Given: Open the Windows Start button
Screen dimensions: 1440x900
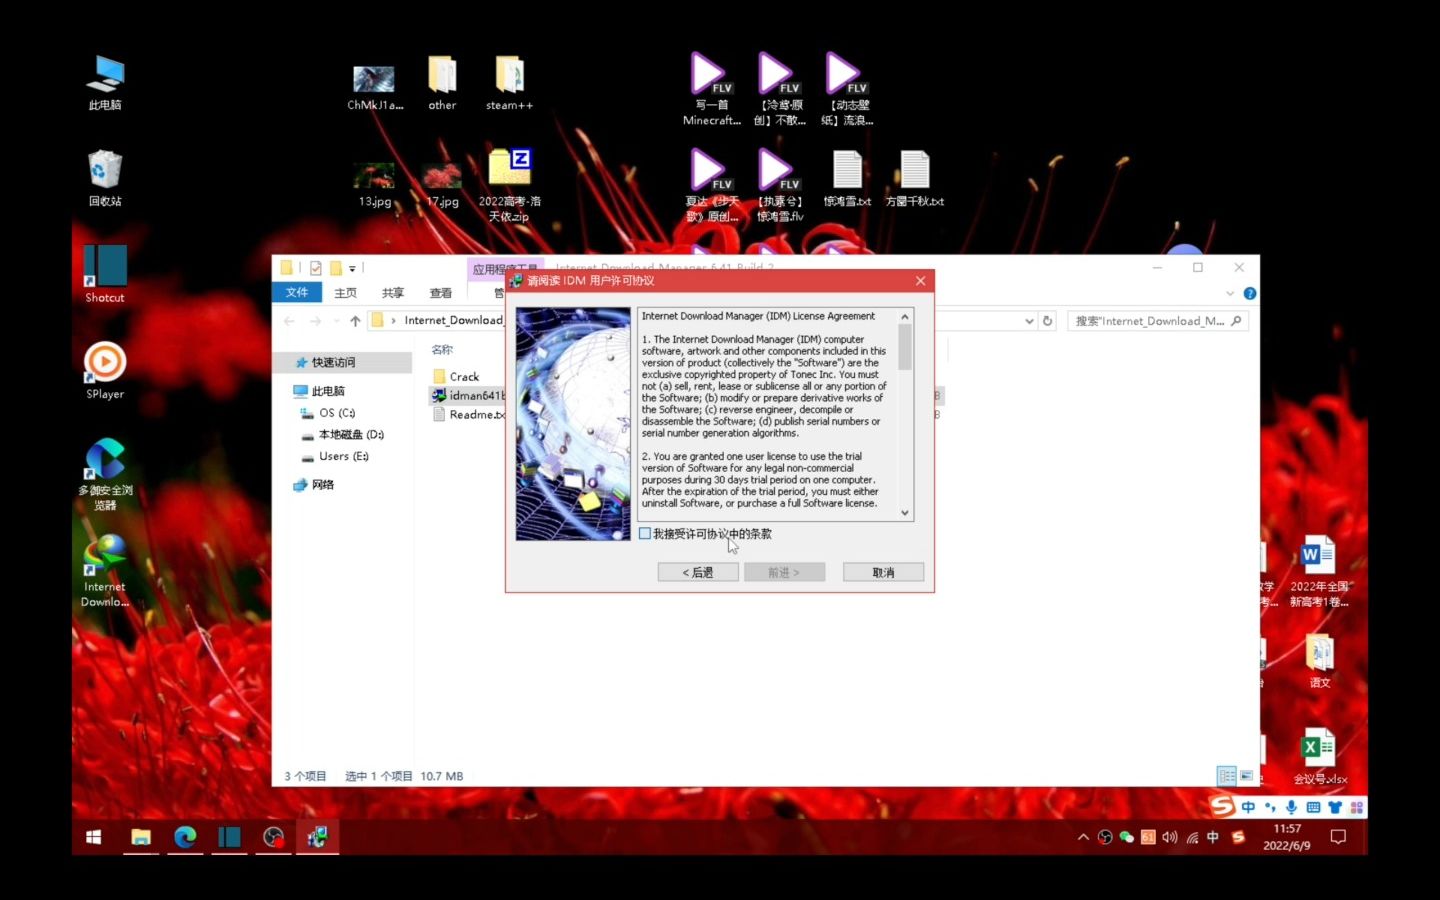Looking at the screenshot, I should (x=94, y=837).
